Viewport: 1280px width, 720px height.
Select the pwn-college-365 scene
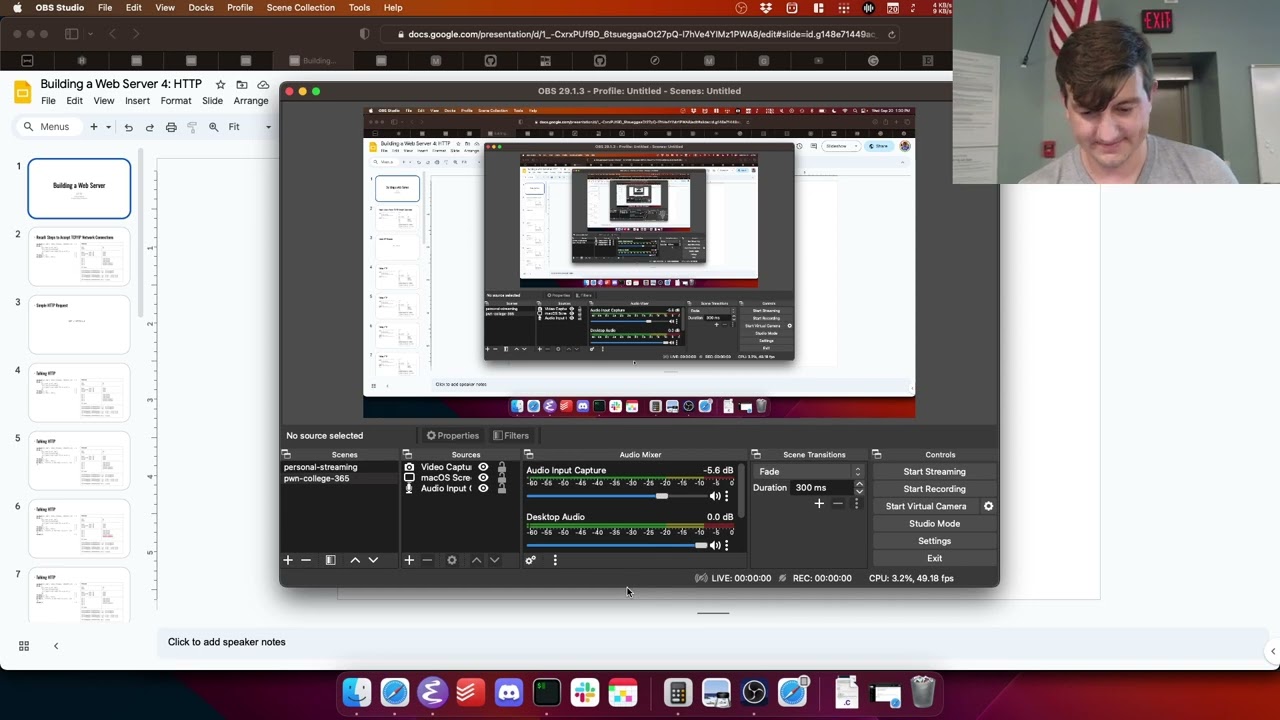(x=316, y=478)
